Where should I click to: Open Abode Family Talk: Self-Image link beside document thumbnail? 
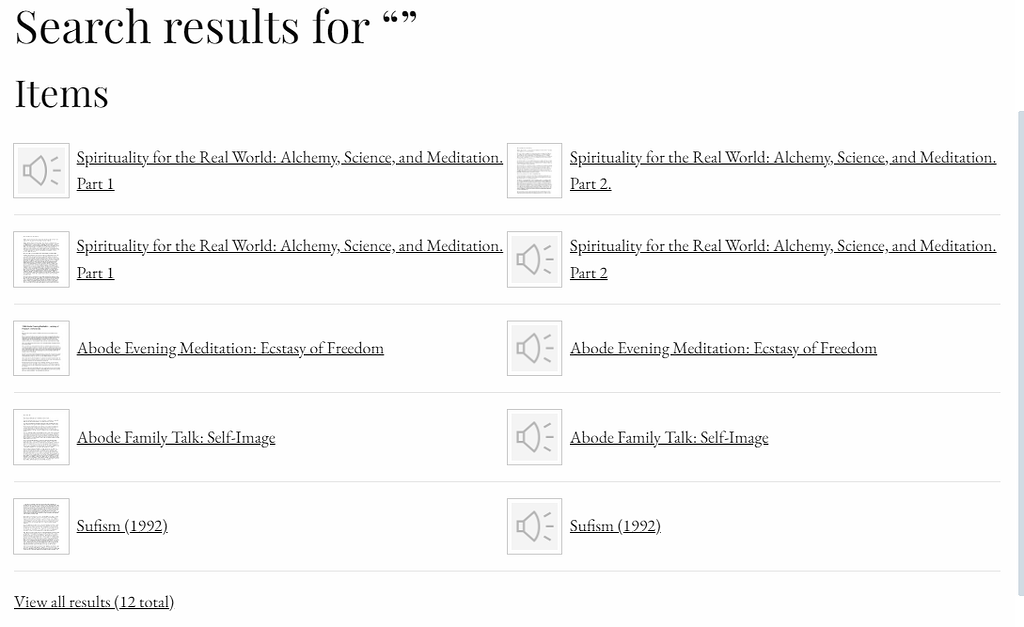176,437
